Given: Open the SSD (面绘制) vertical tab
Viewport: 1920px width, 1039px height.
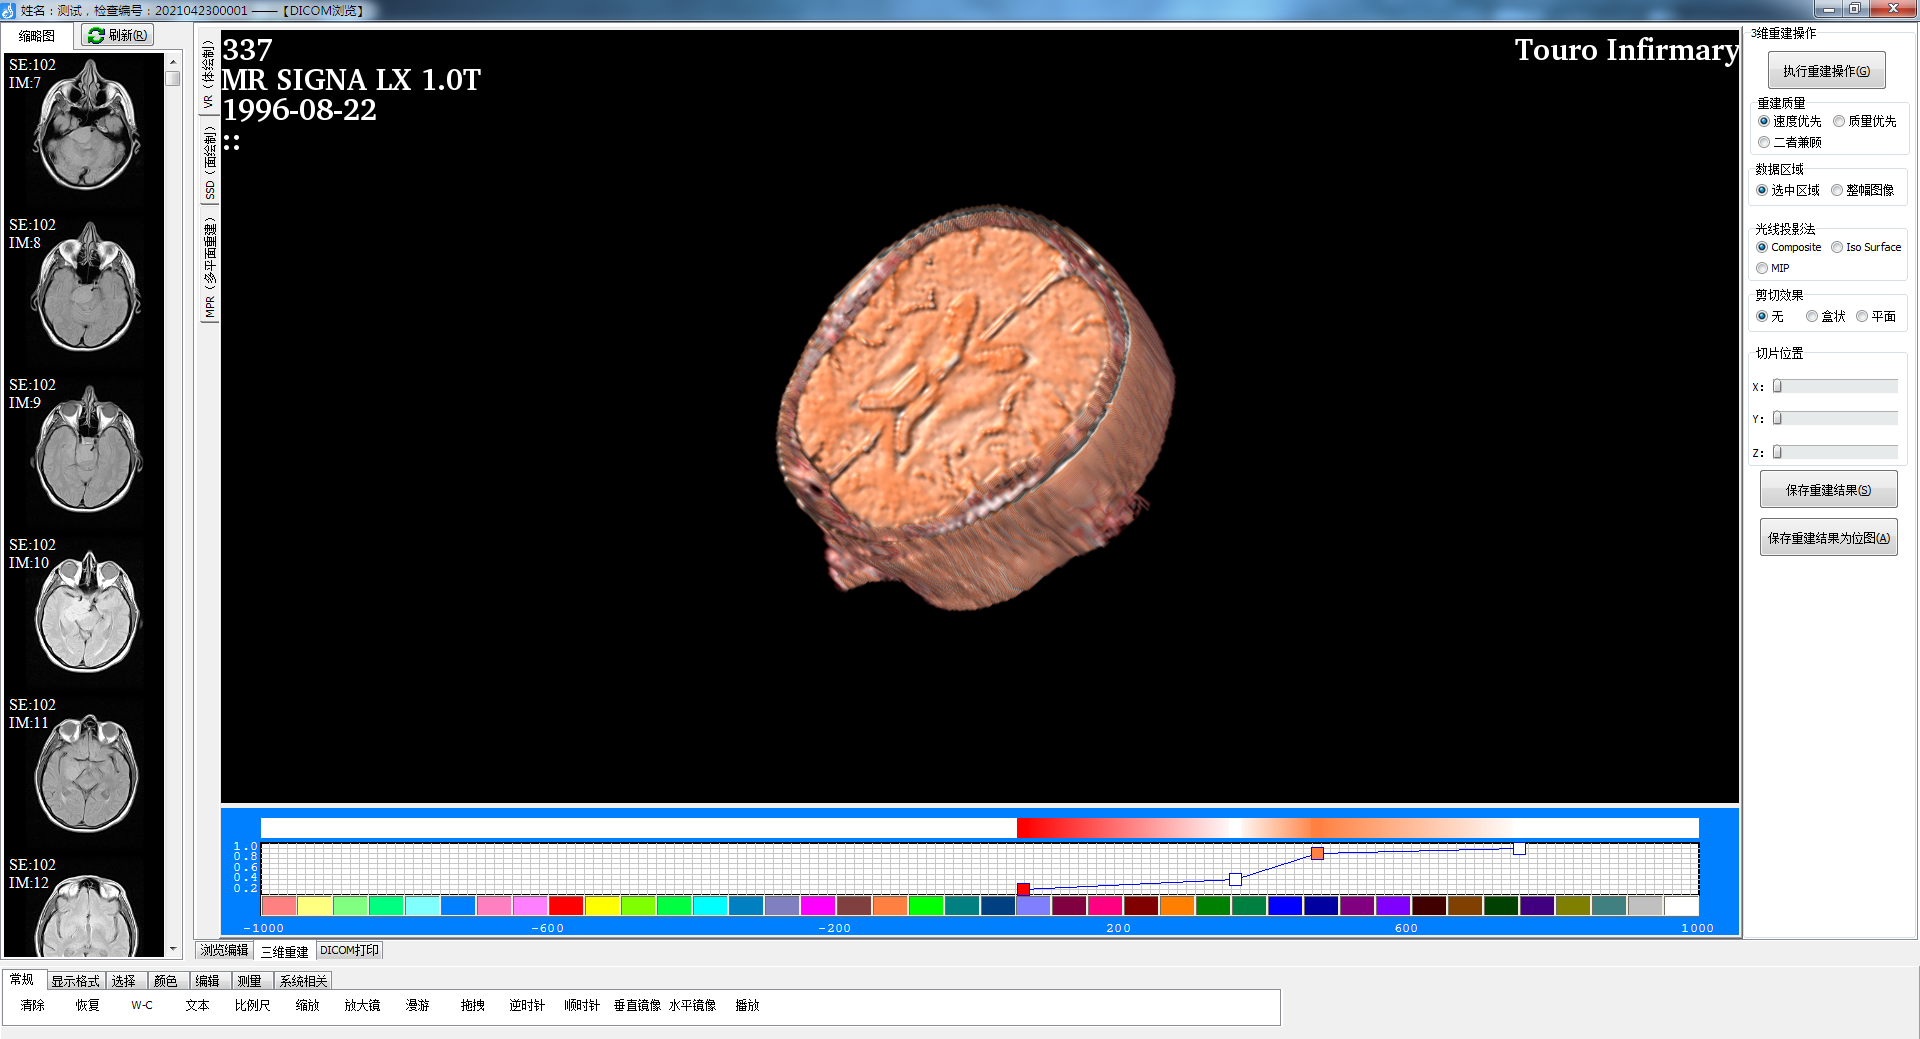Looking at the screenshot, I should [x=209, y=163].
